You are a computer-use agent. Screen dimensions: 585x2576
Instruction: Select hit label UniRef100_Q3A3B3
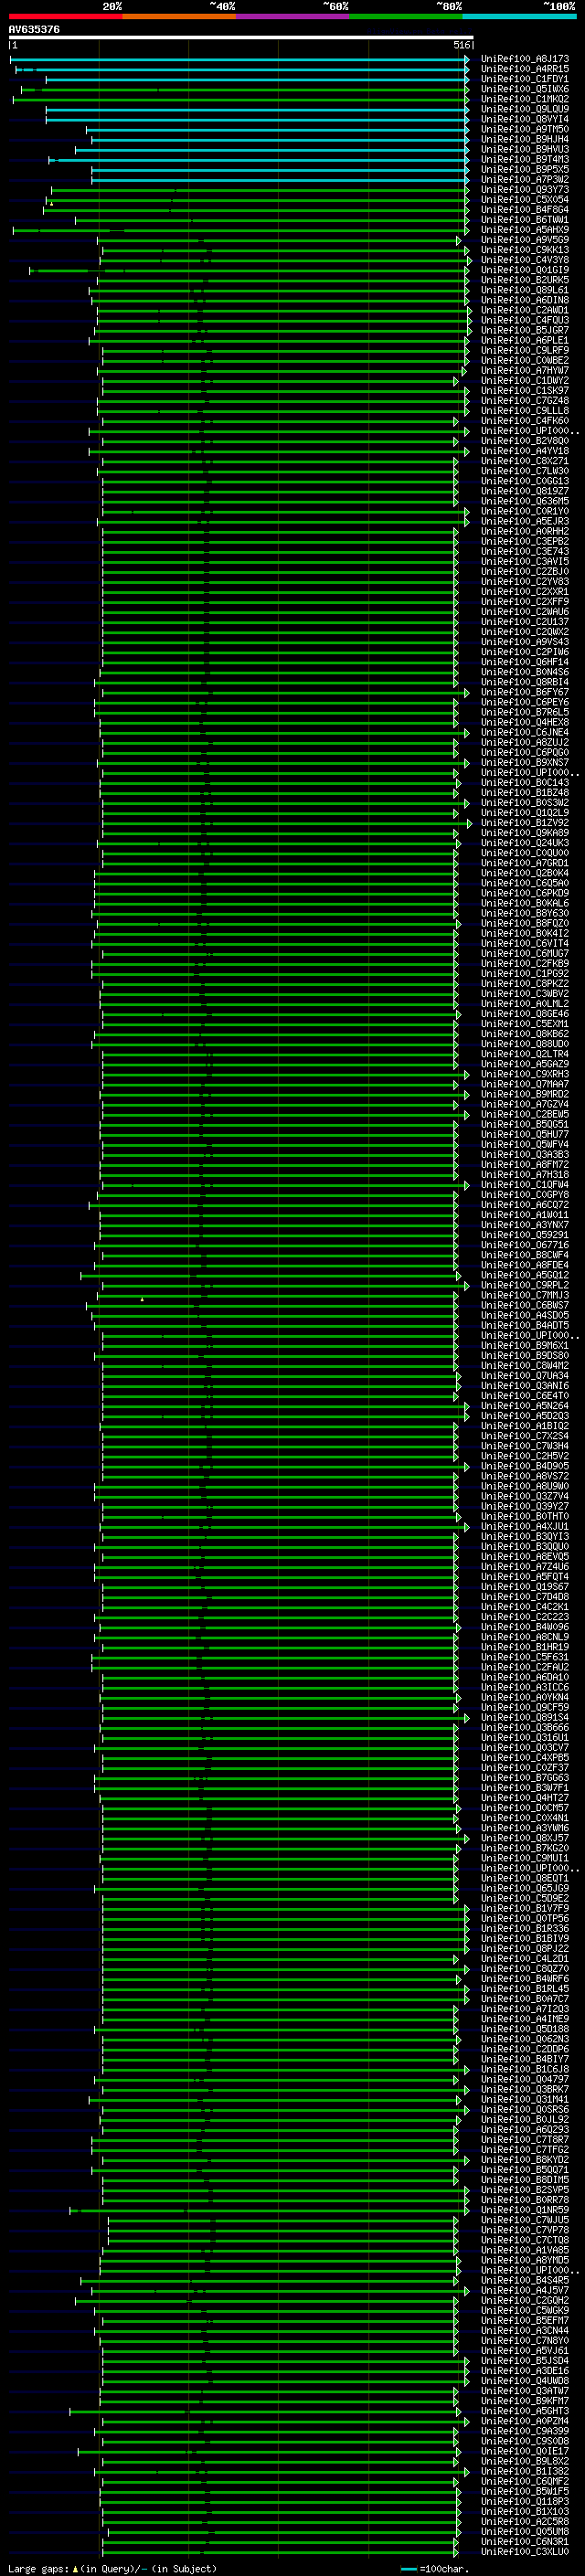pos(525,1154)
